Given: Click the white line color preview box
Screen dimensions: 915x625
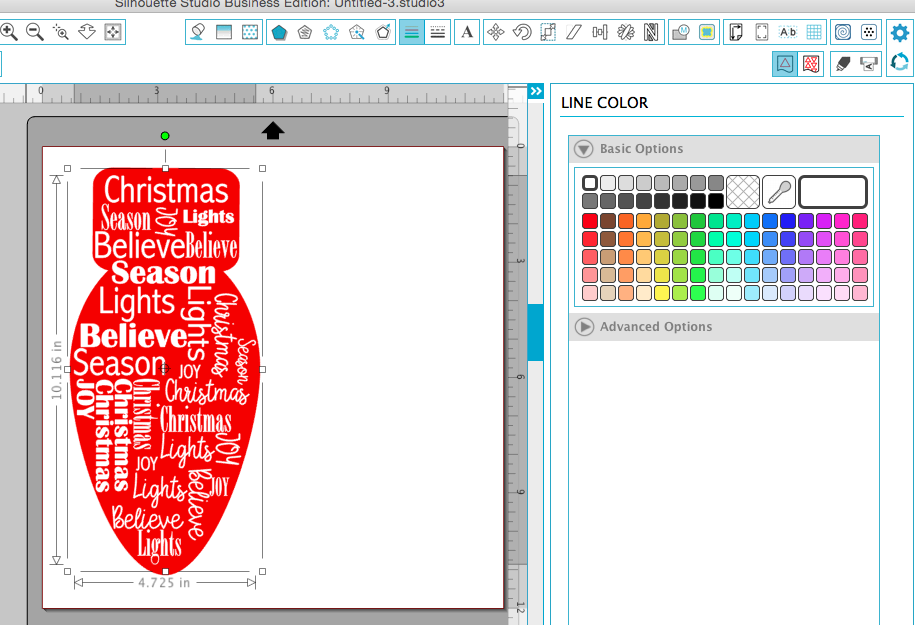Looking at the screenshot, I should [832, 192].
